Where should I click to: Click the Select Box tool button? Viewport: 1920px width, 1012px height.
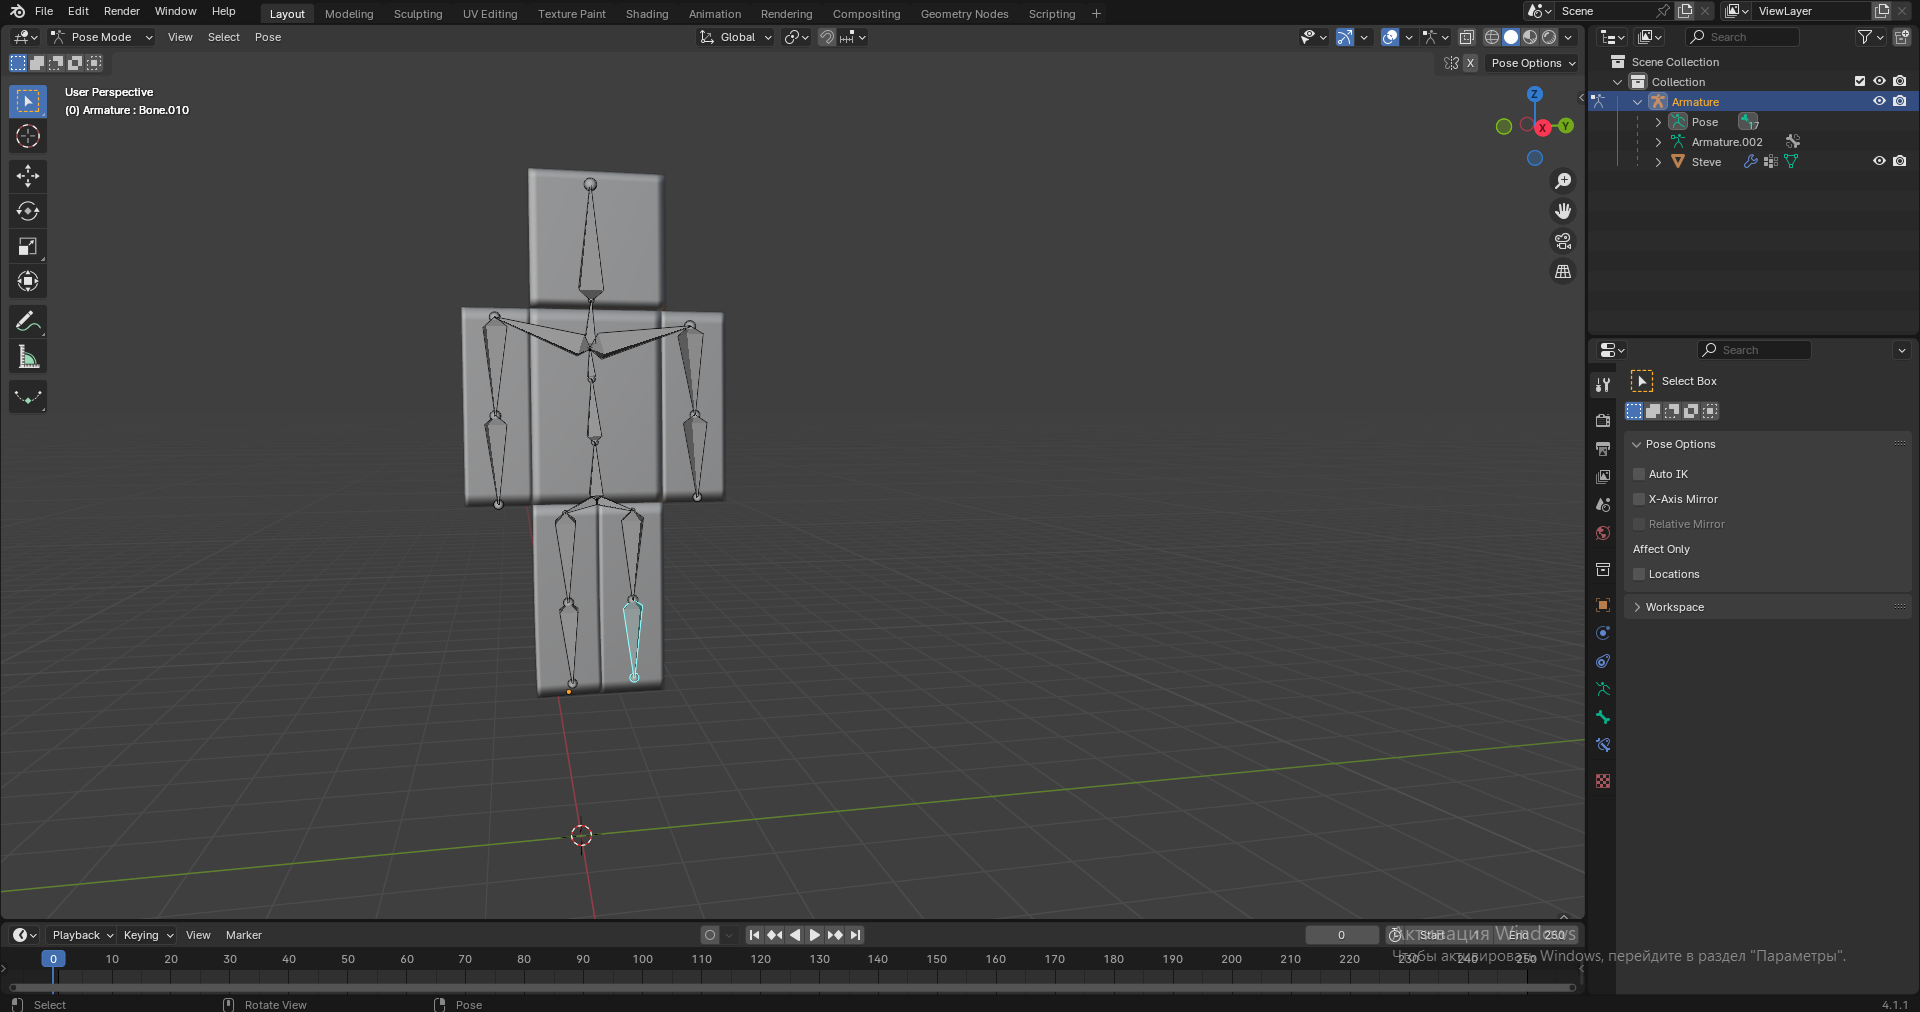point(28,101)
